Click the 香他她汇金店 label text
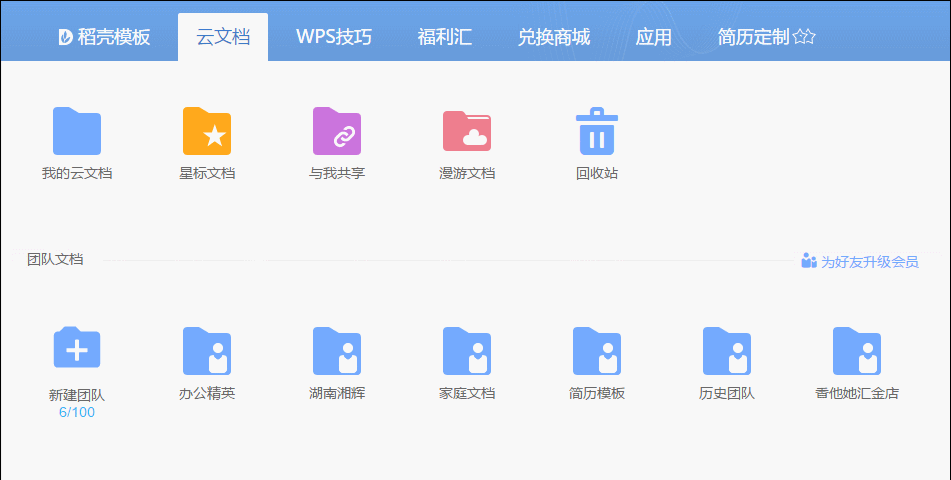The width and height of the screenshot is (951, 480). pos(856,393)
